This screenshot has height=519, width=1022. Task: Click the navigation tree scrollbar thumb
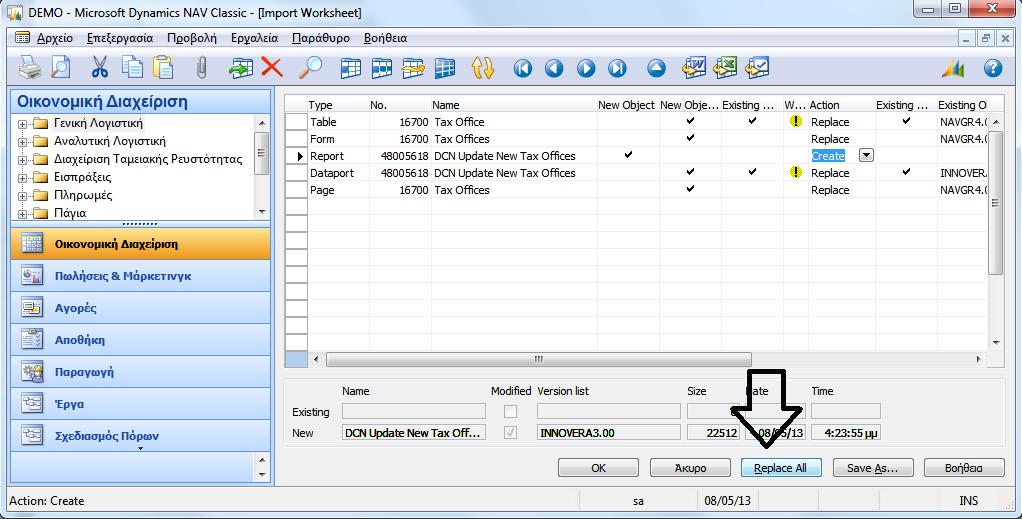click(262, 153)
